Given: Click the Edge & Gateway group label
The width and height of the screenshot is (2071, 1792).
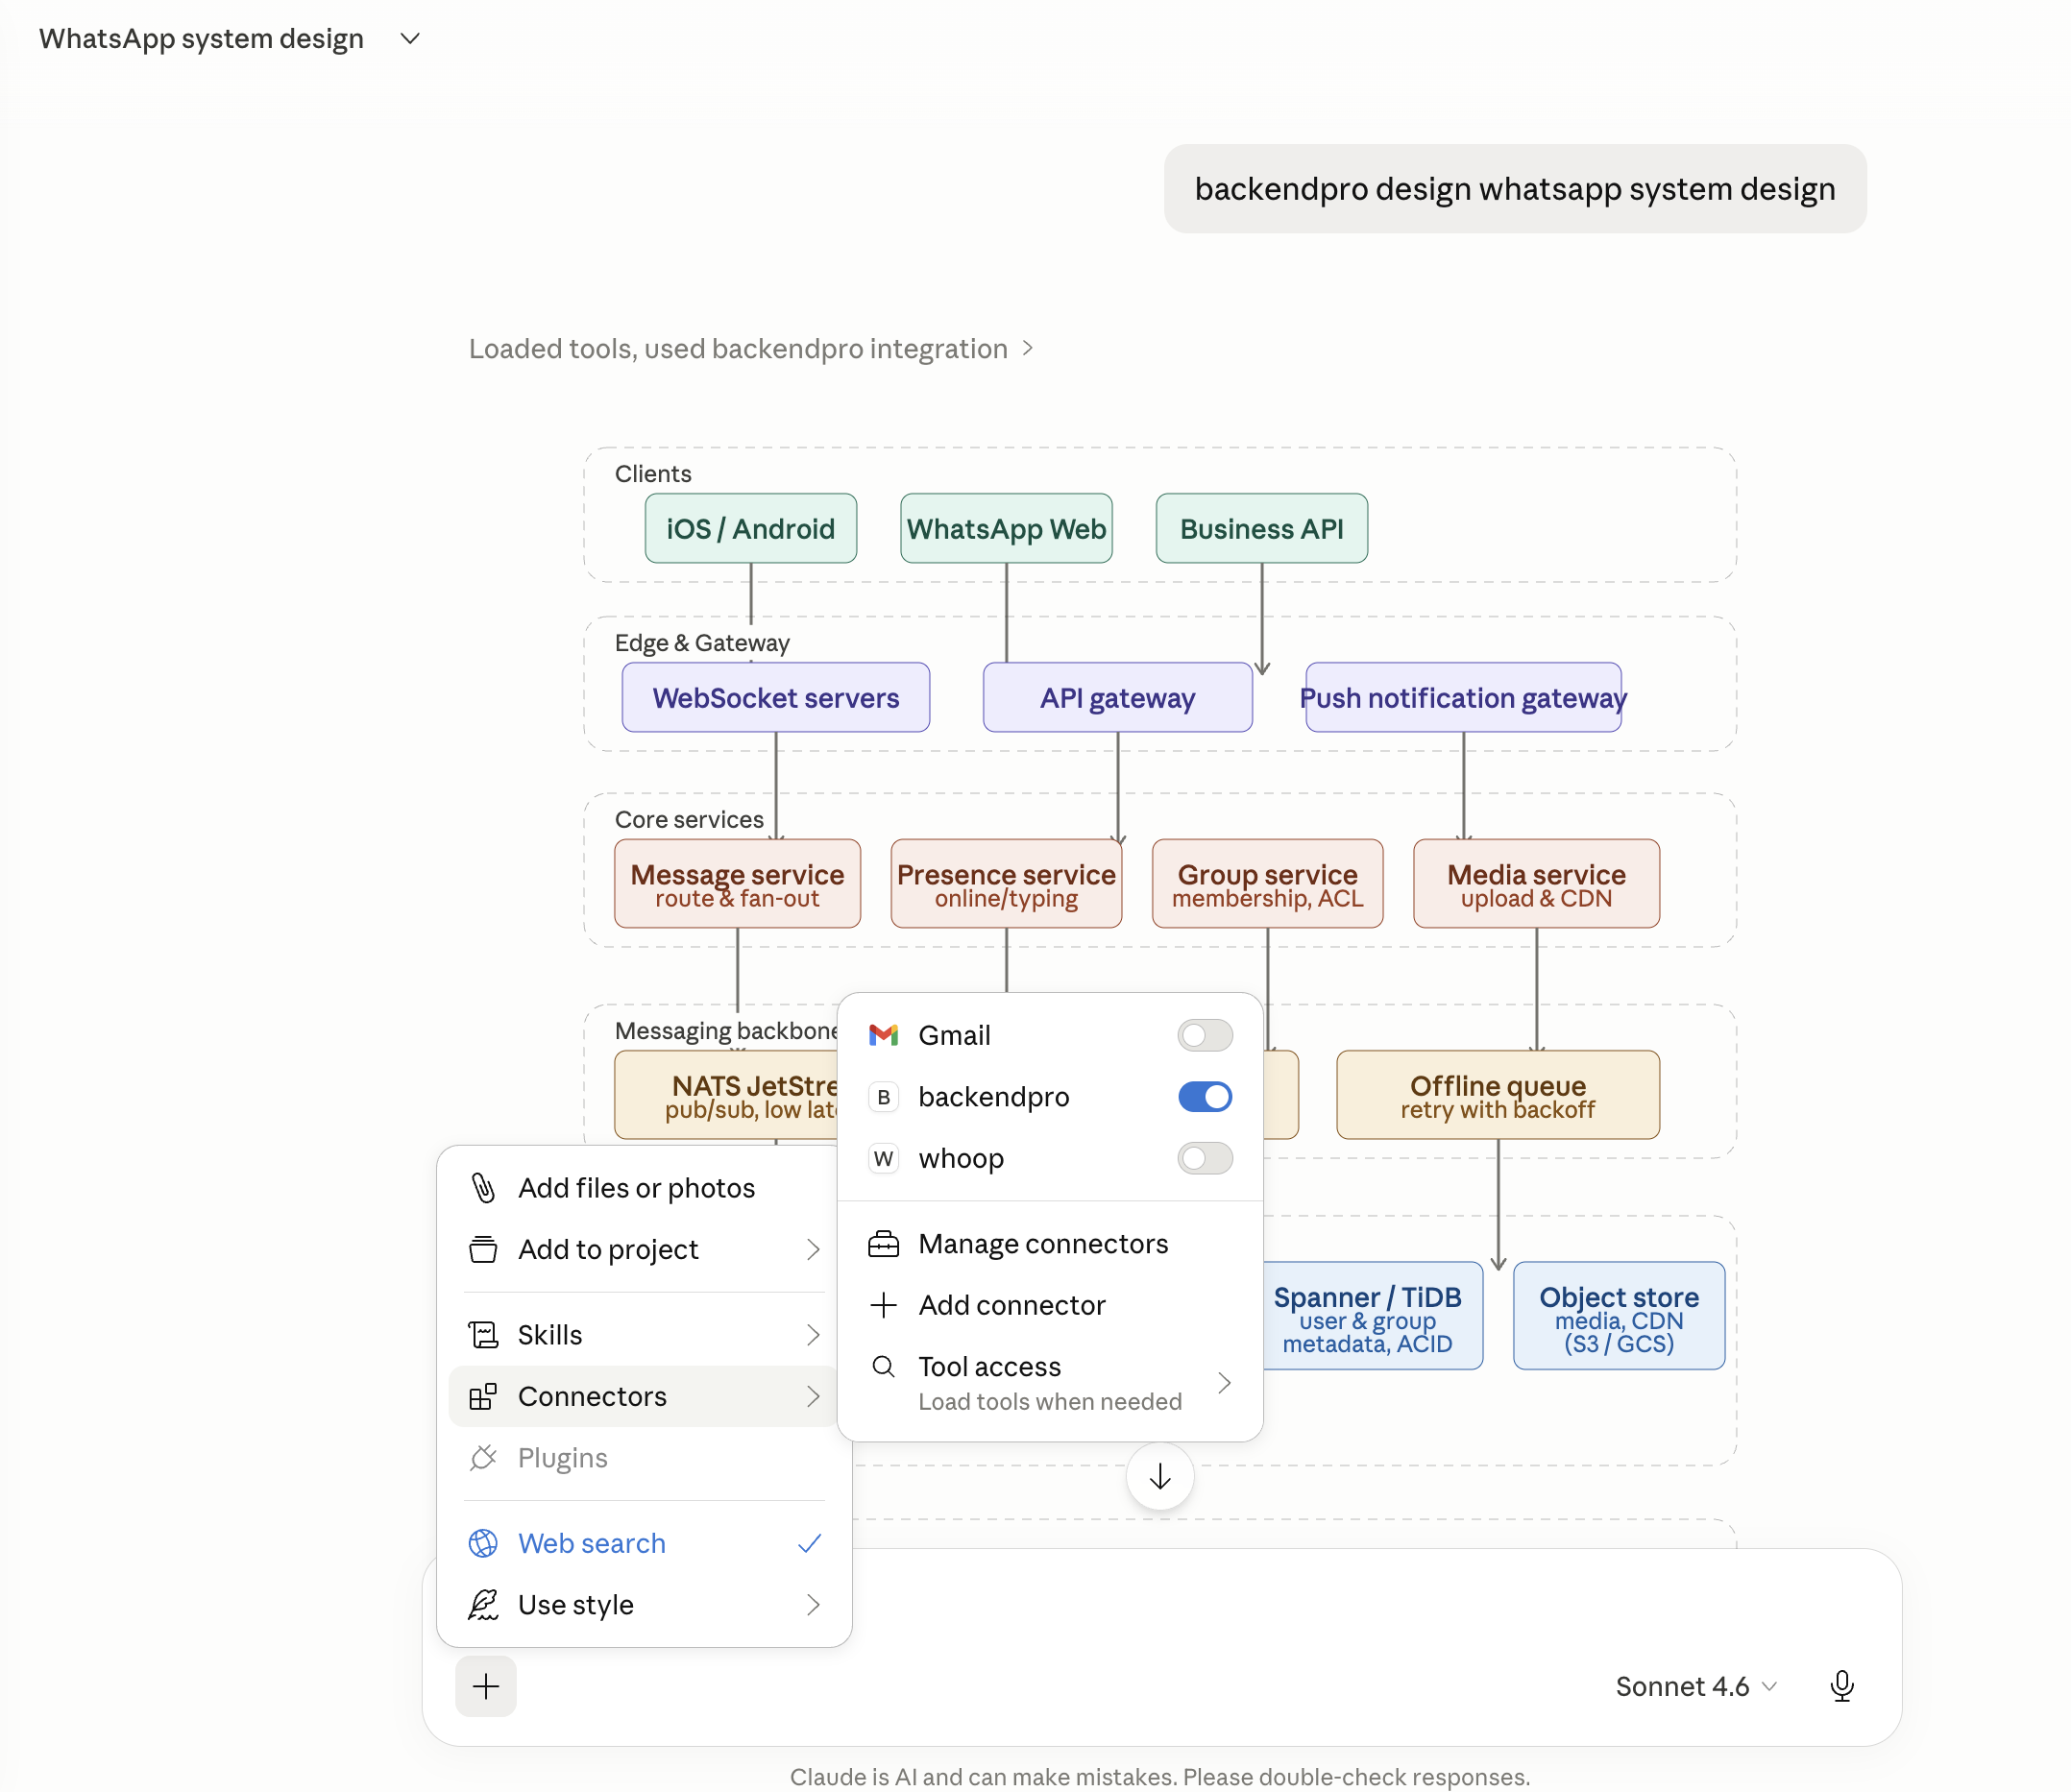Looking at the screenshot, I should pos(702,642).
